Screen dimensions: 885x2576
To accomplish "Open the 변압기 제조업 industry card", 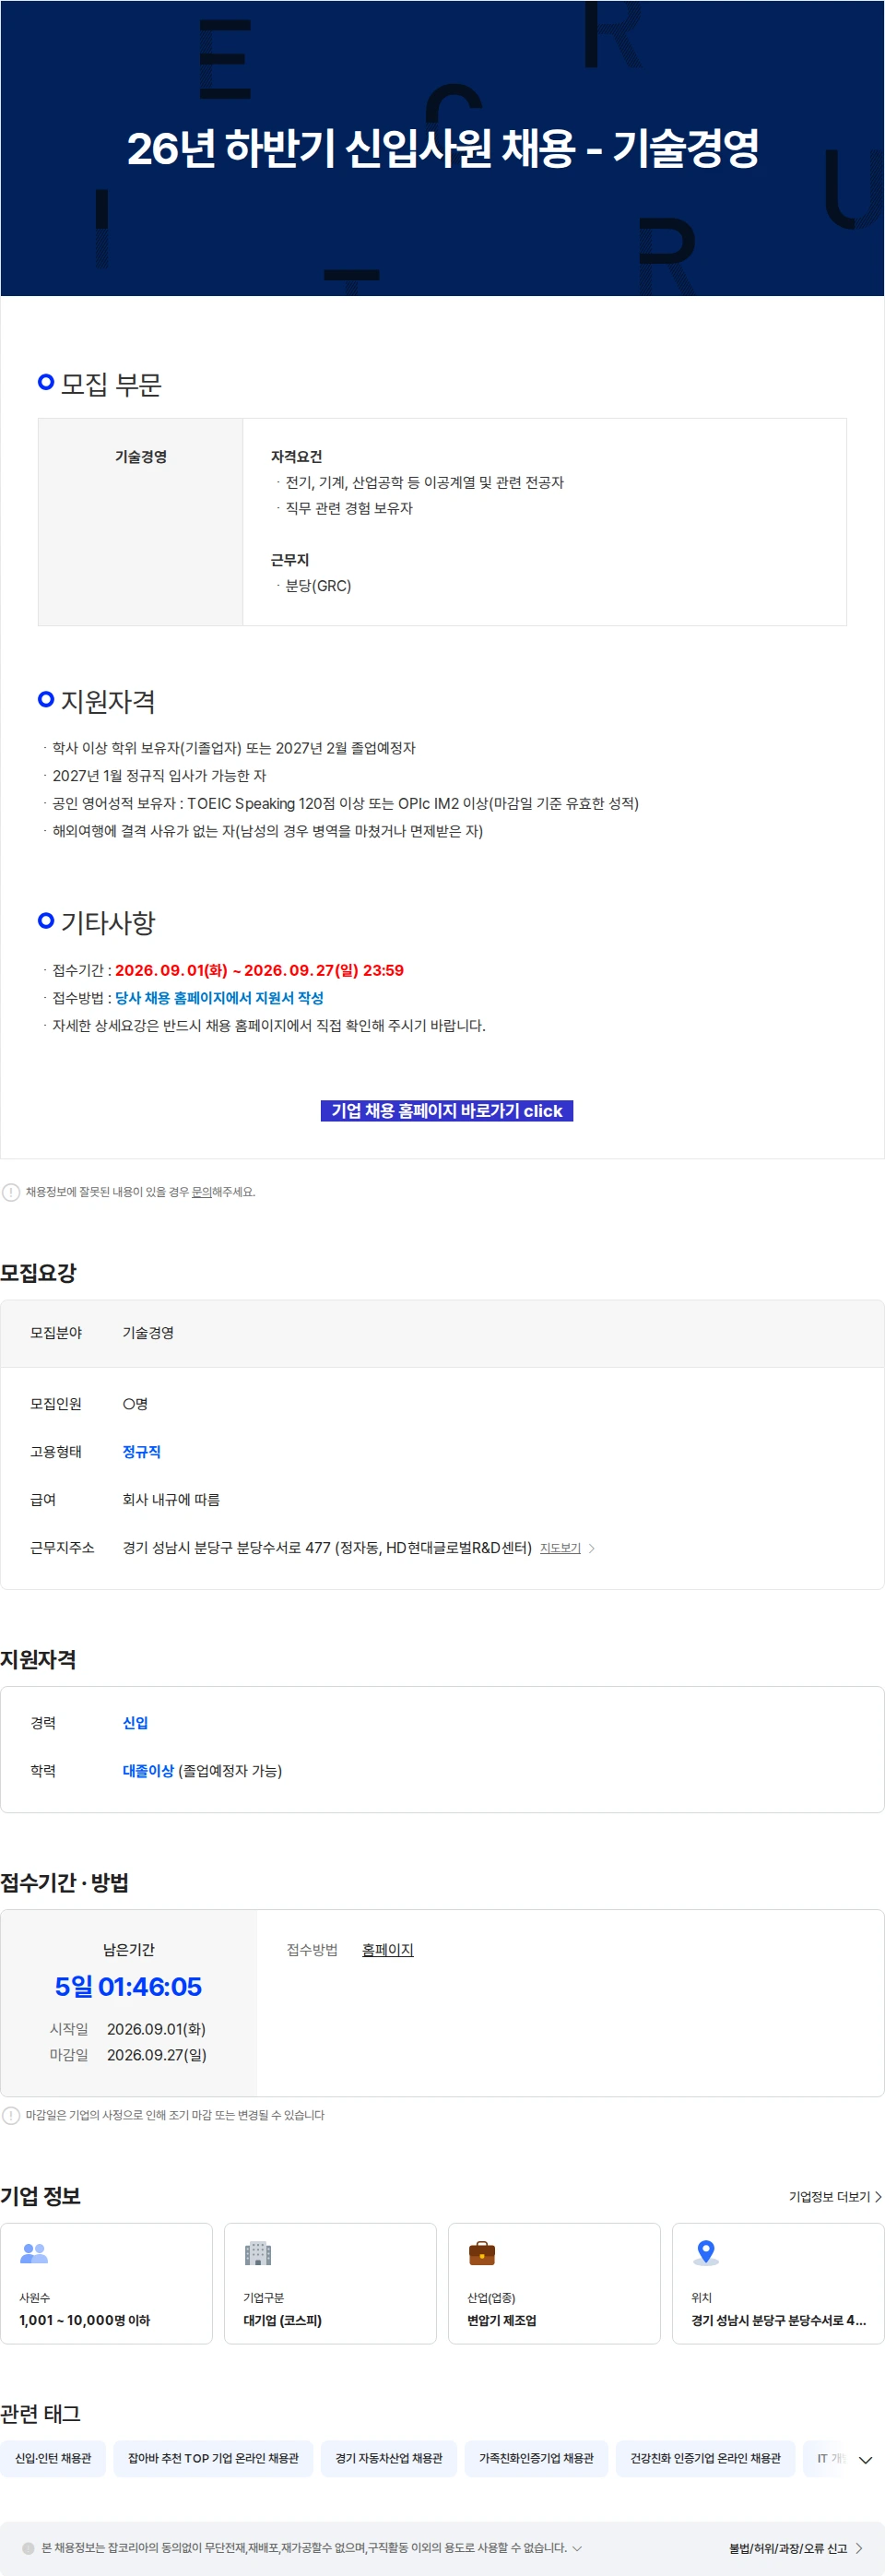I will (554, 2284).
